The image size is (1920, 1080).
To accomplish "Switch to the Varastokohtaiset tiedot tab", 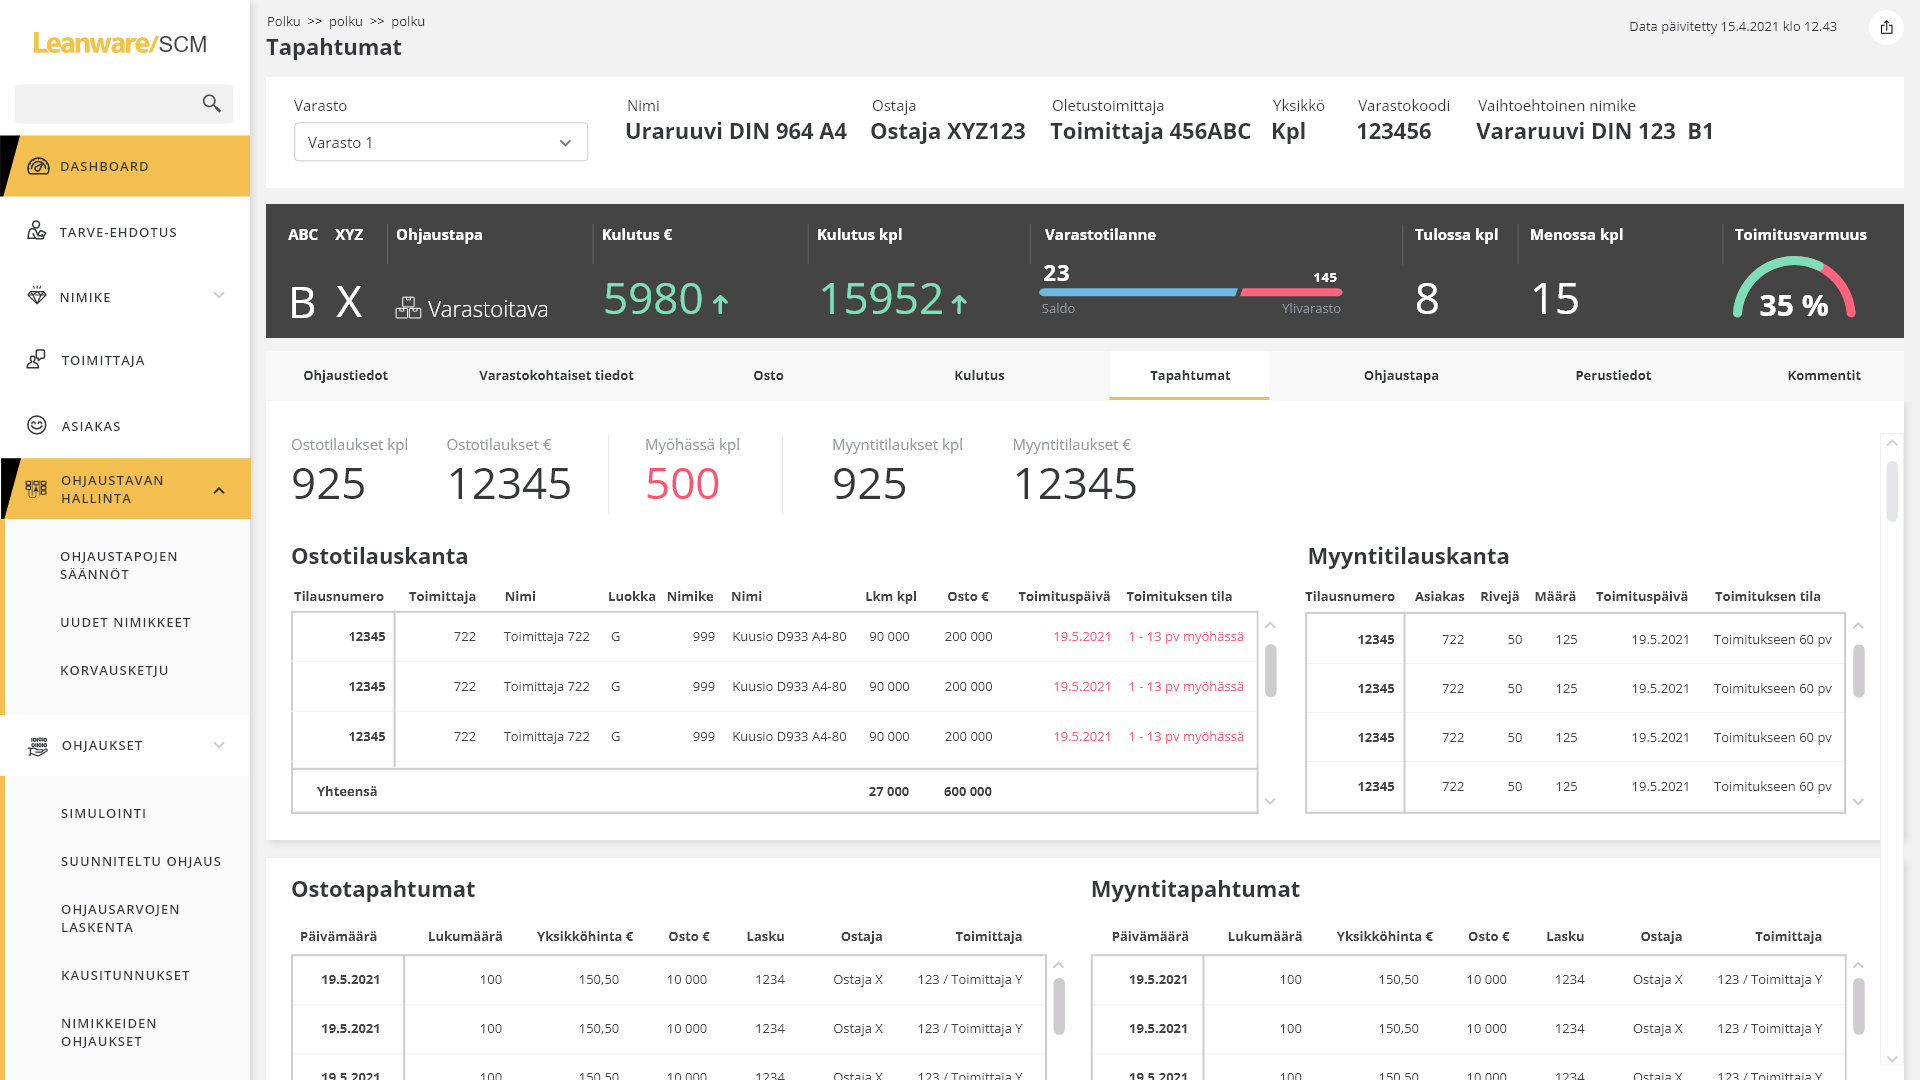I will 556,376.
